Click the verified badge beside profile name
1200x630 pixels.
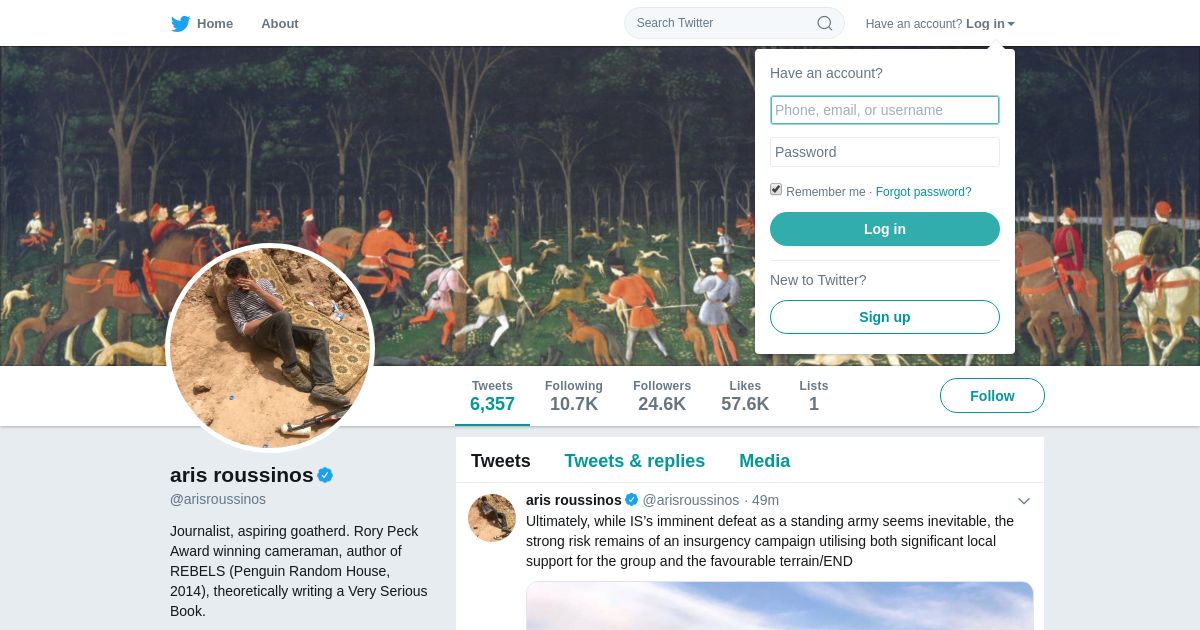325,475
